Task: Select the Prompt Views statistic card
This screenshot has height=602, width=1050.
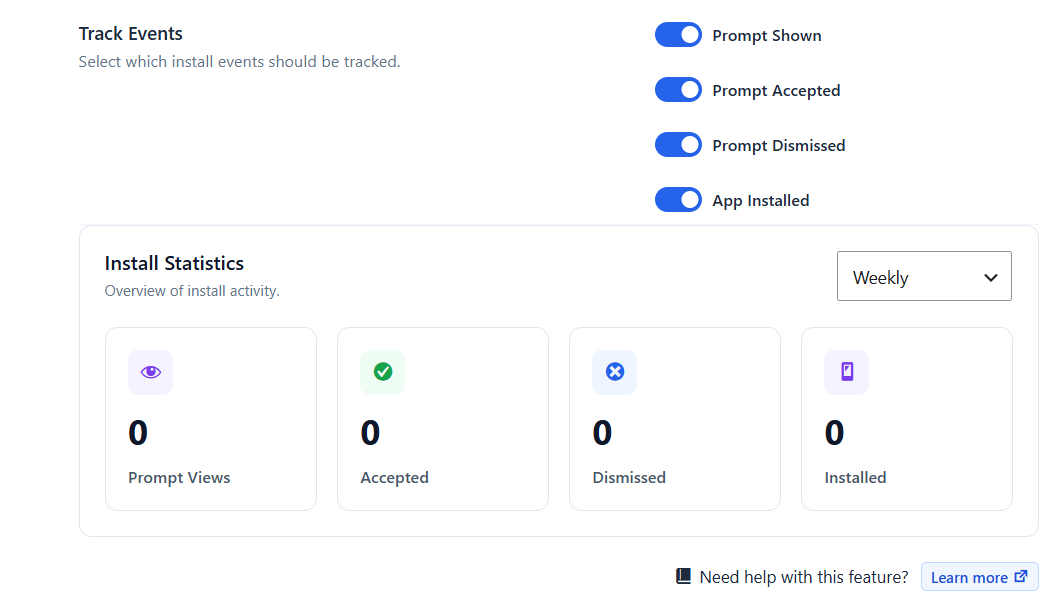Action: 211,419
